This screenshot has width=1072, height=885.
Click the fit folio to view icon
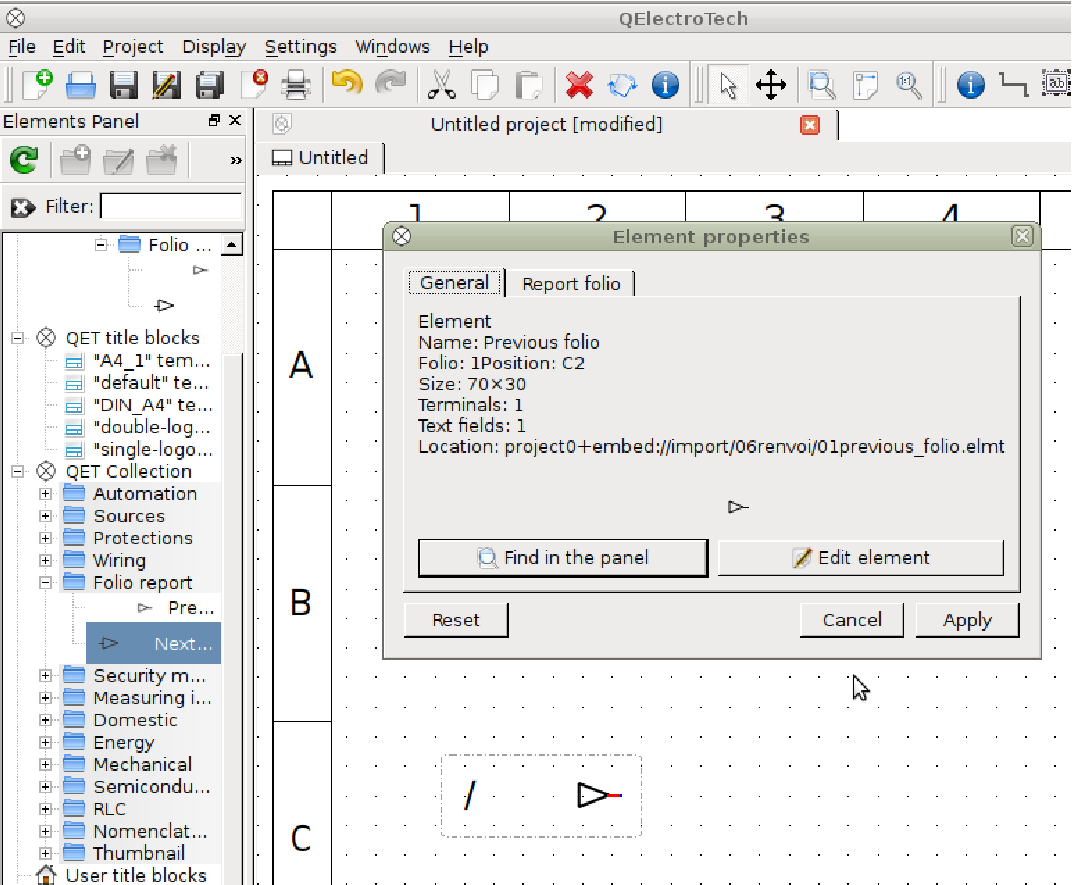point(865,85)
